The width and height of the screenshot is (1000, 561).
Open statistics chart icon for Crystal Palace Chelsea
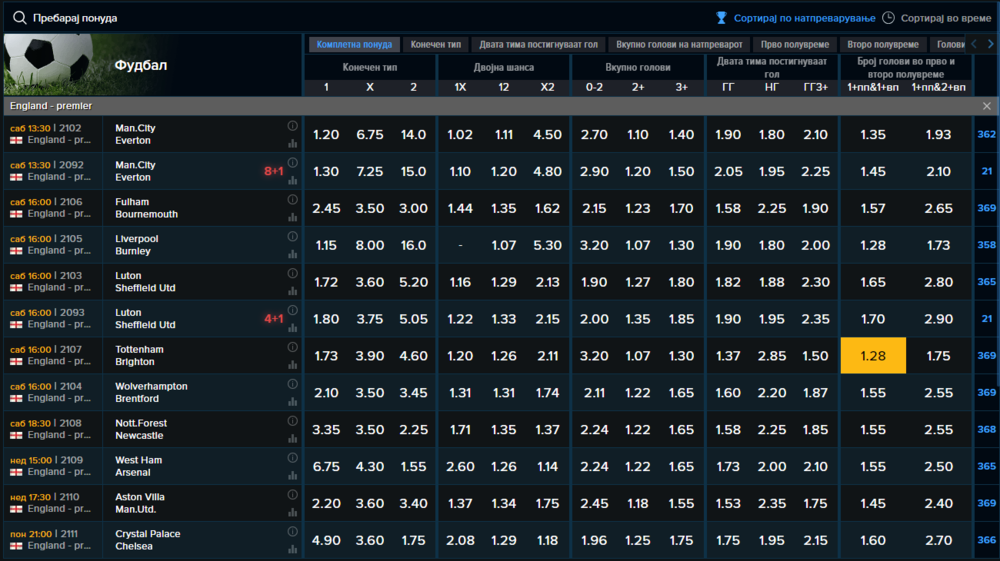pyautogui.click(x=292, y=549)
